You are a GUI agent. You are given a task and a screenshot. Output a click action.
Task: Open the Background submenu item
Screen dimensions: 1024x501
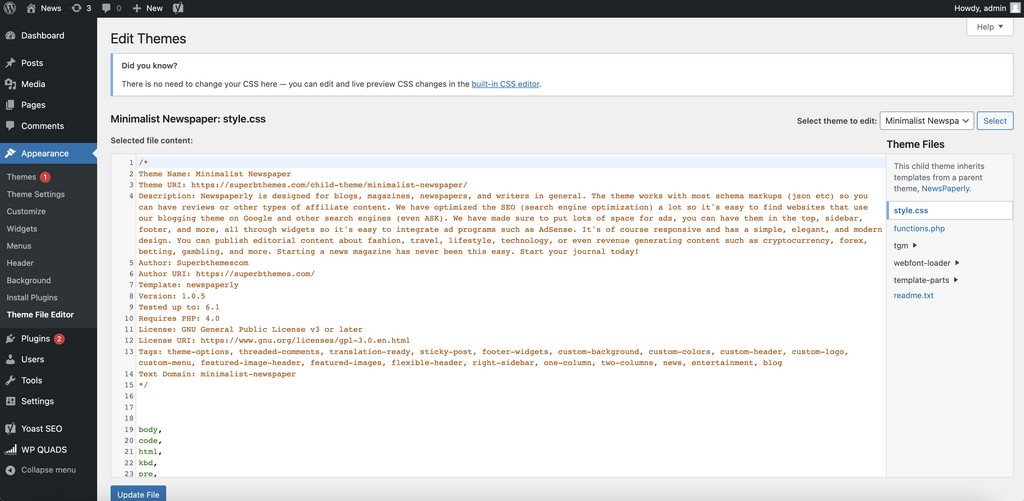[29, 280]
